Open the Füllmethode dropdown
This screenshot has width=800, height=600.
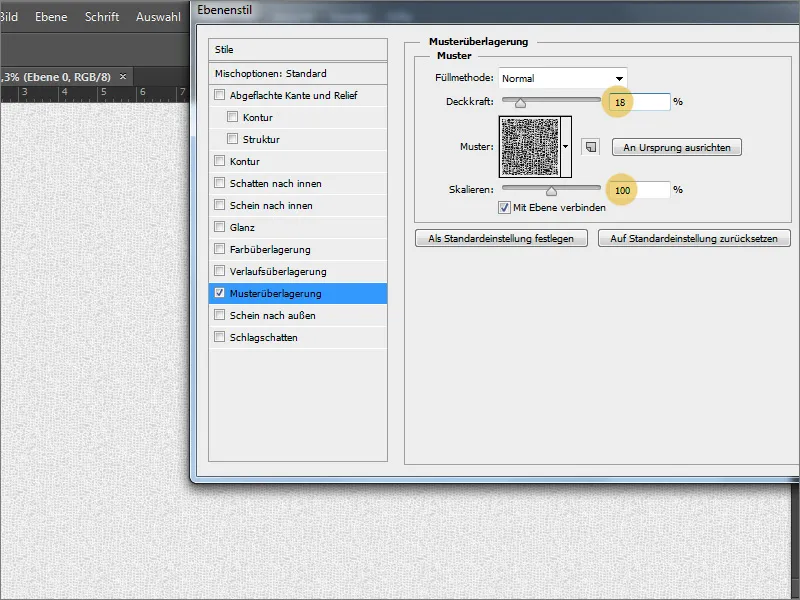pyautogui.click(x=563, y=78)
